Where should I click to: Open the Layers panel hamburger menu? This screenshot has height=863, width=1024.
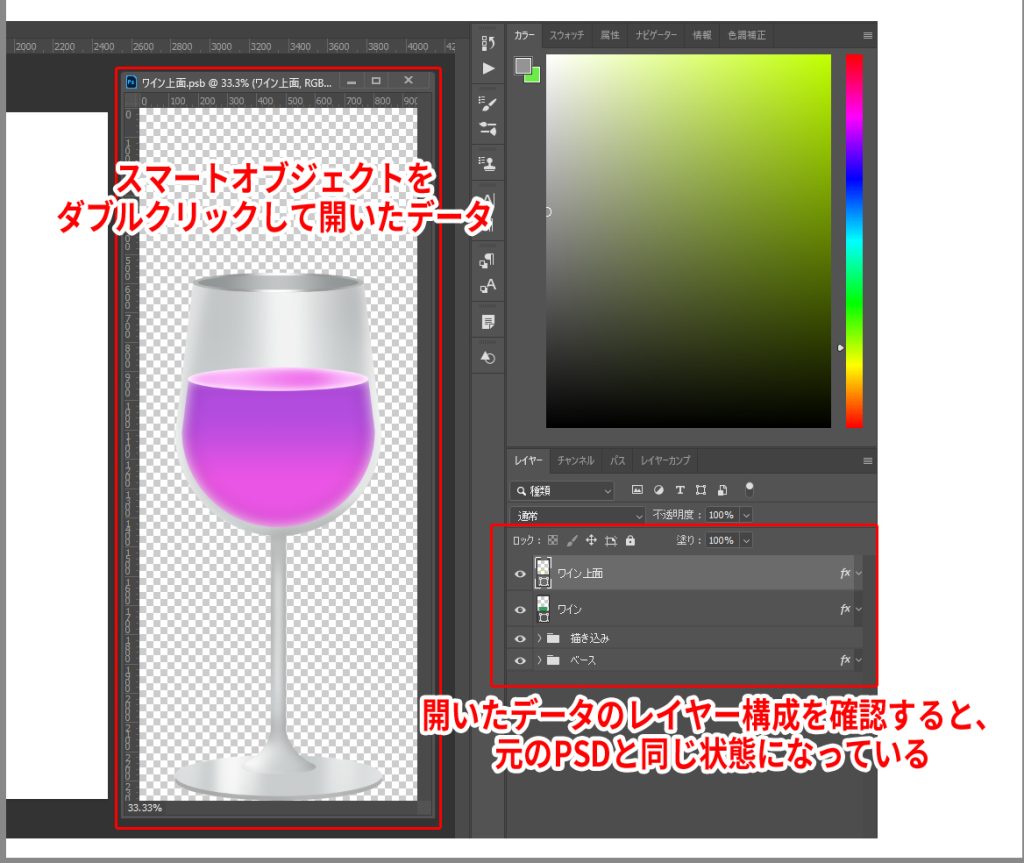pos(867,461)
